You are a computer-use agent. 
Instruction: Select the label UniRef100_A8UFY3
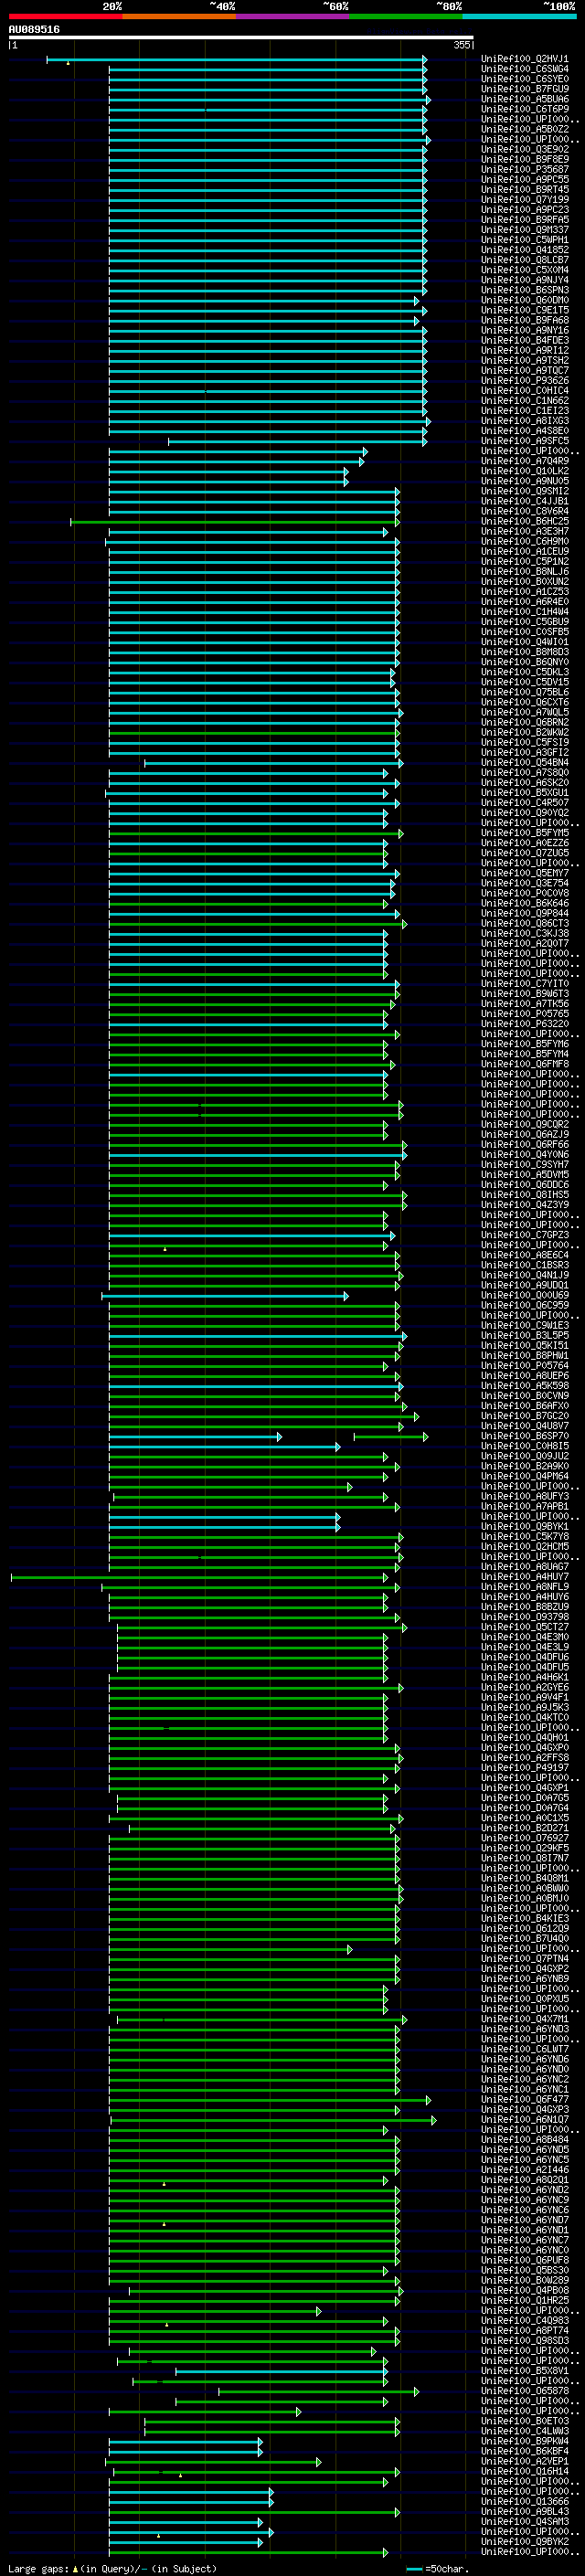(525, 1496)
